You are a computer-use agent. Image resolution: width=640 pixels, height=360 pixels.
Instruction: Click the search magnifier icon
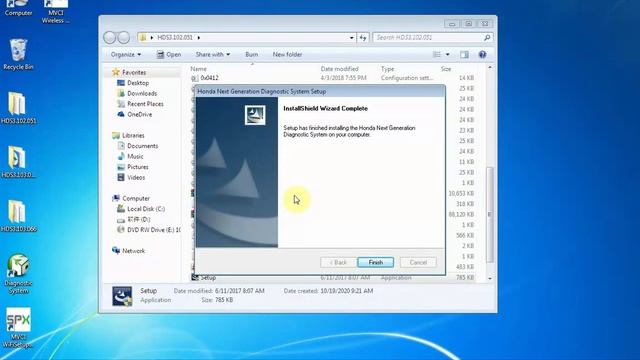487,38
